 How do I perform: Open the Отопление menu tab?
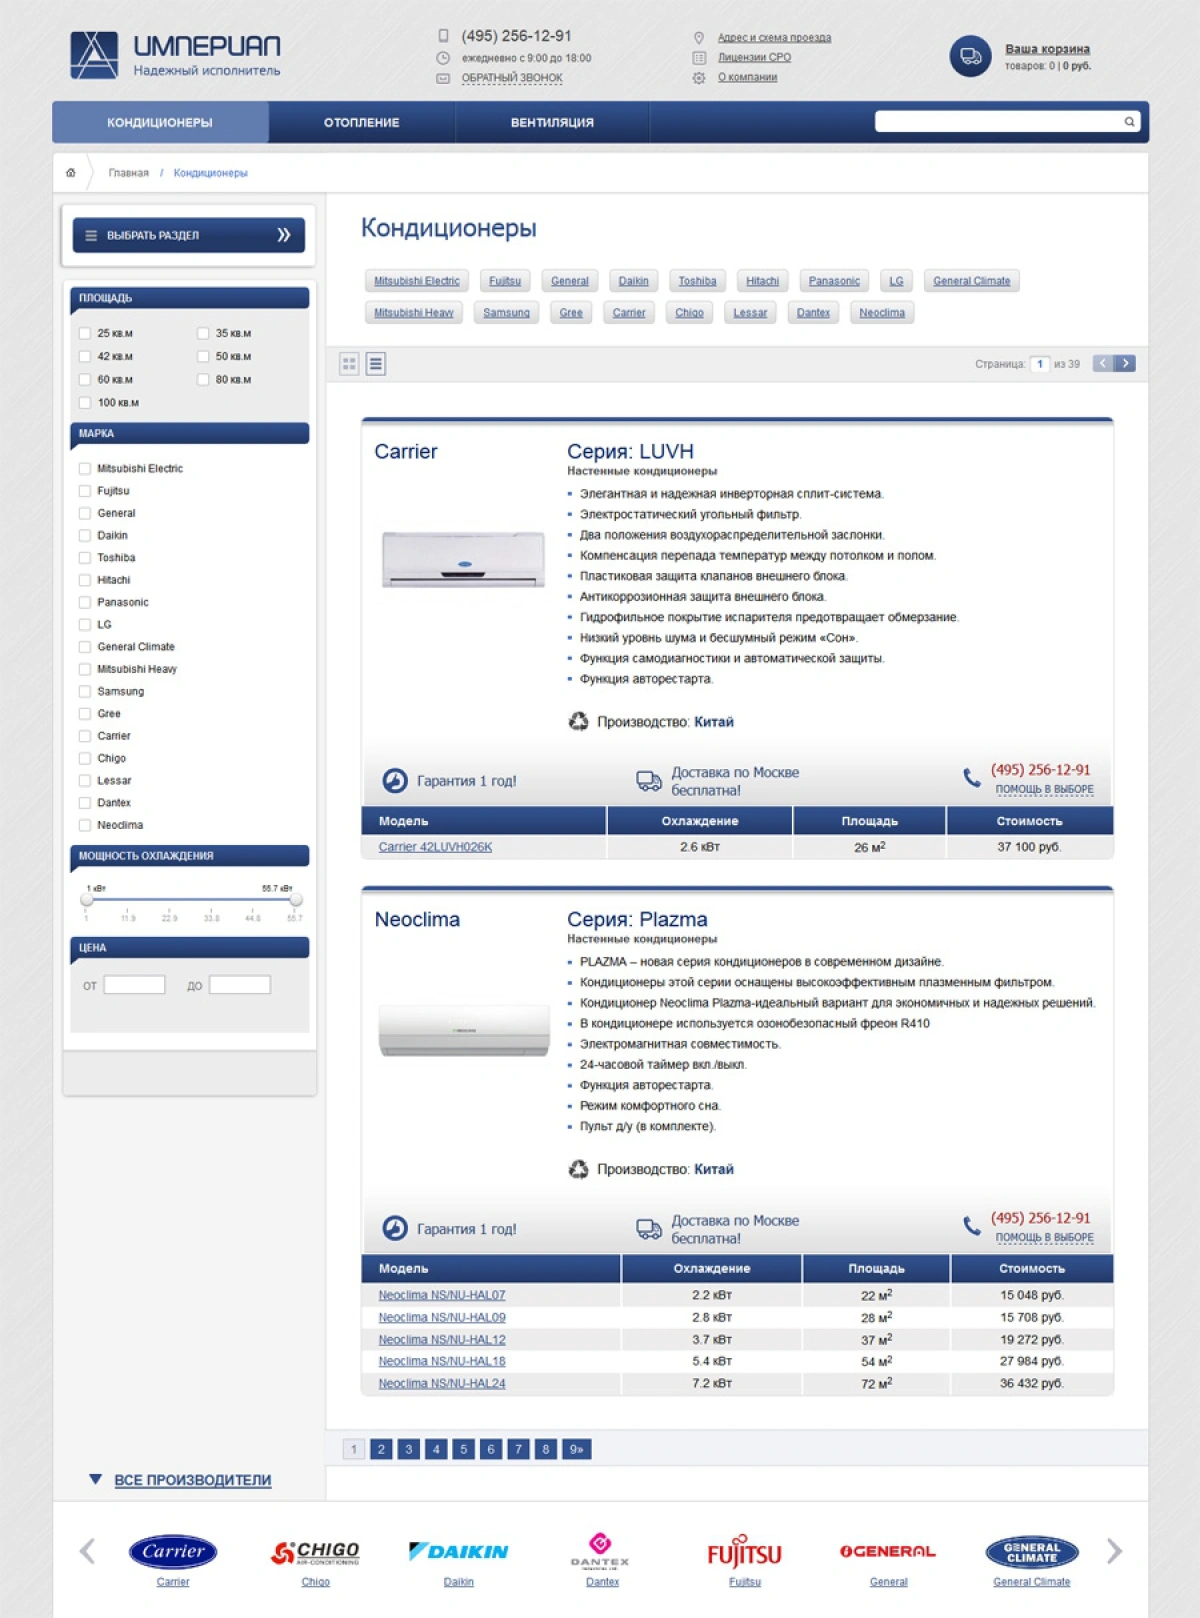click(362, 122)
